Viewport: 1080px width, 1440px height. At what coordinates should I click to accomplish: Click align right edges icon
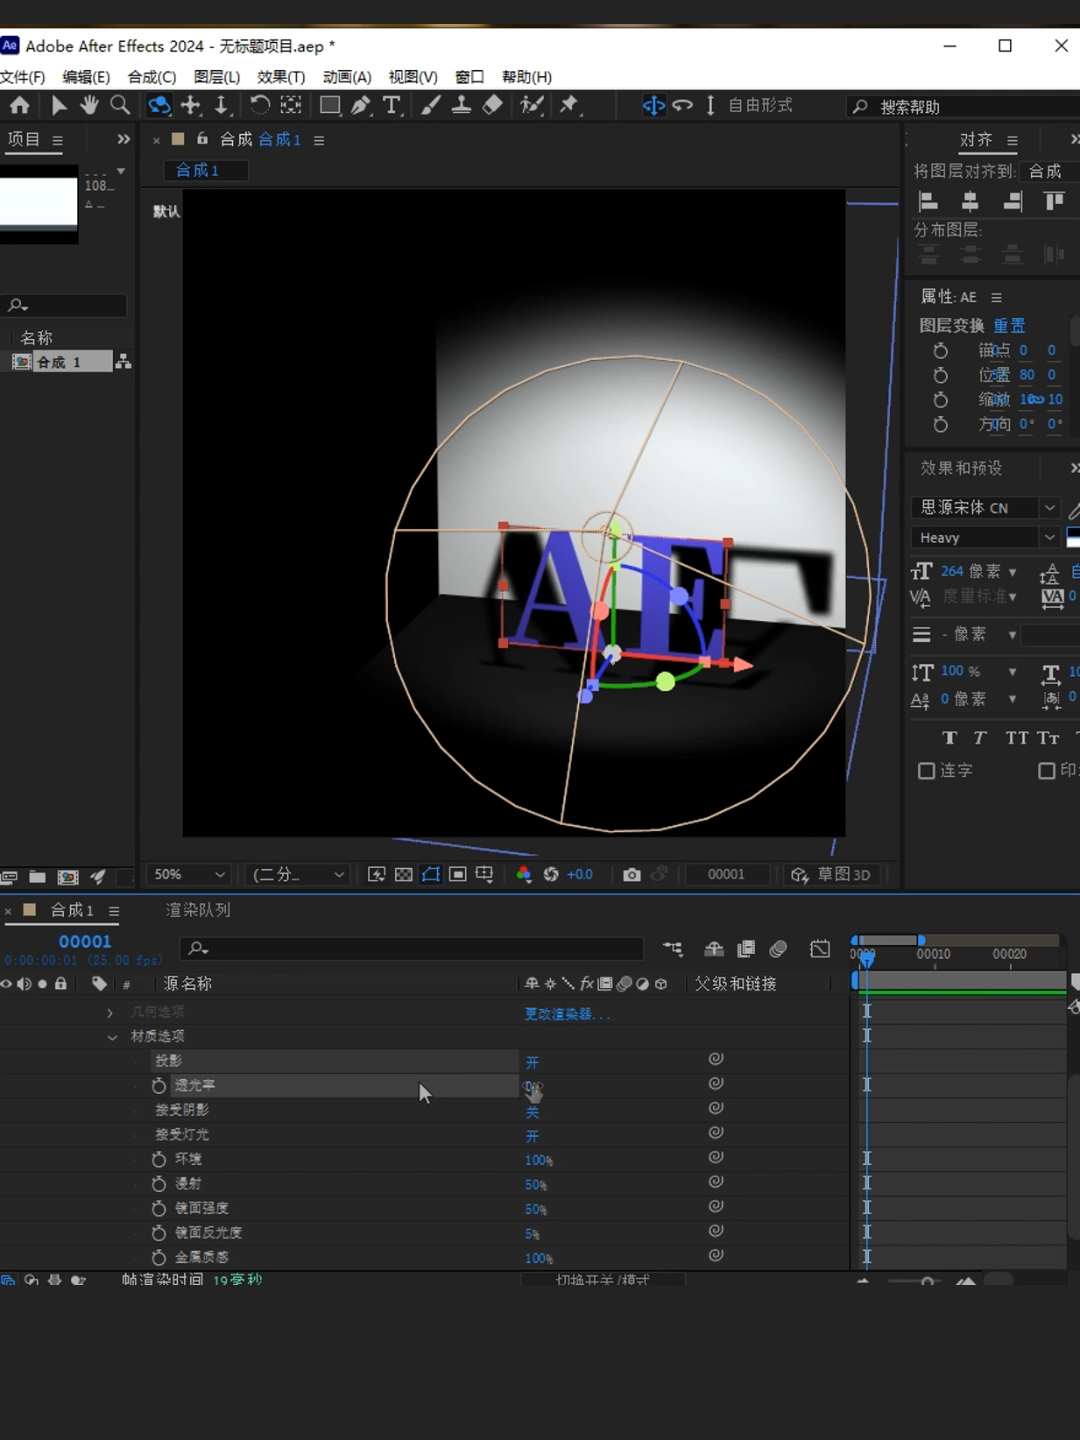click(x=1012, y=201)
